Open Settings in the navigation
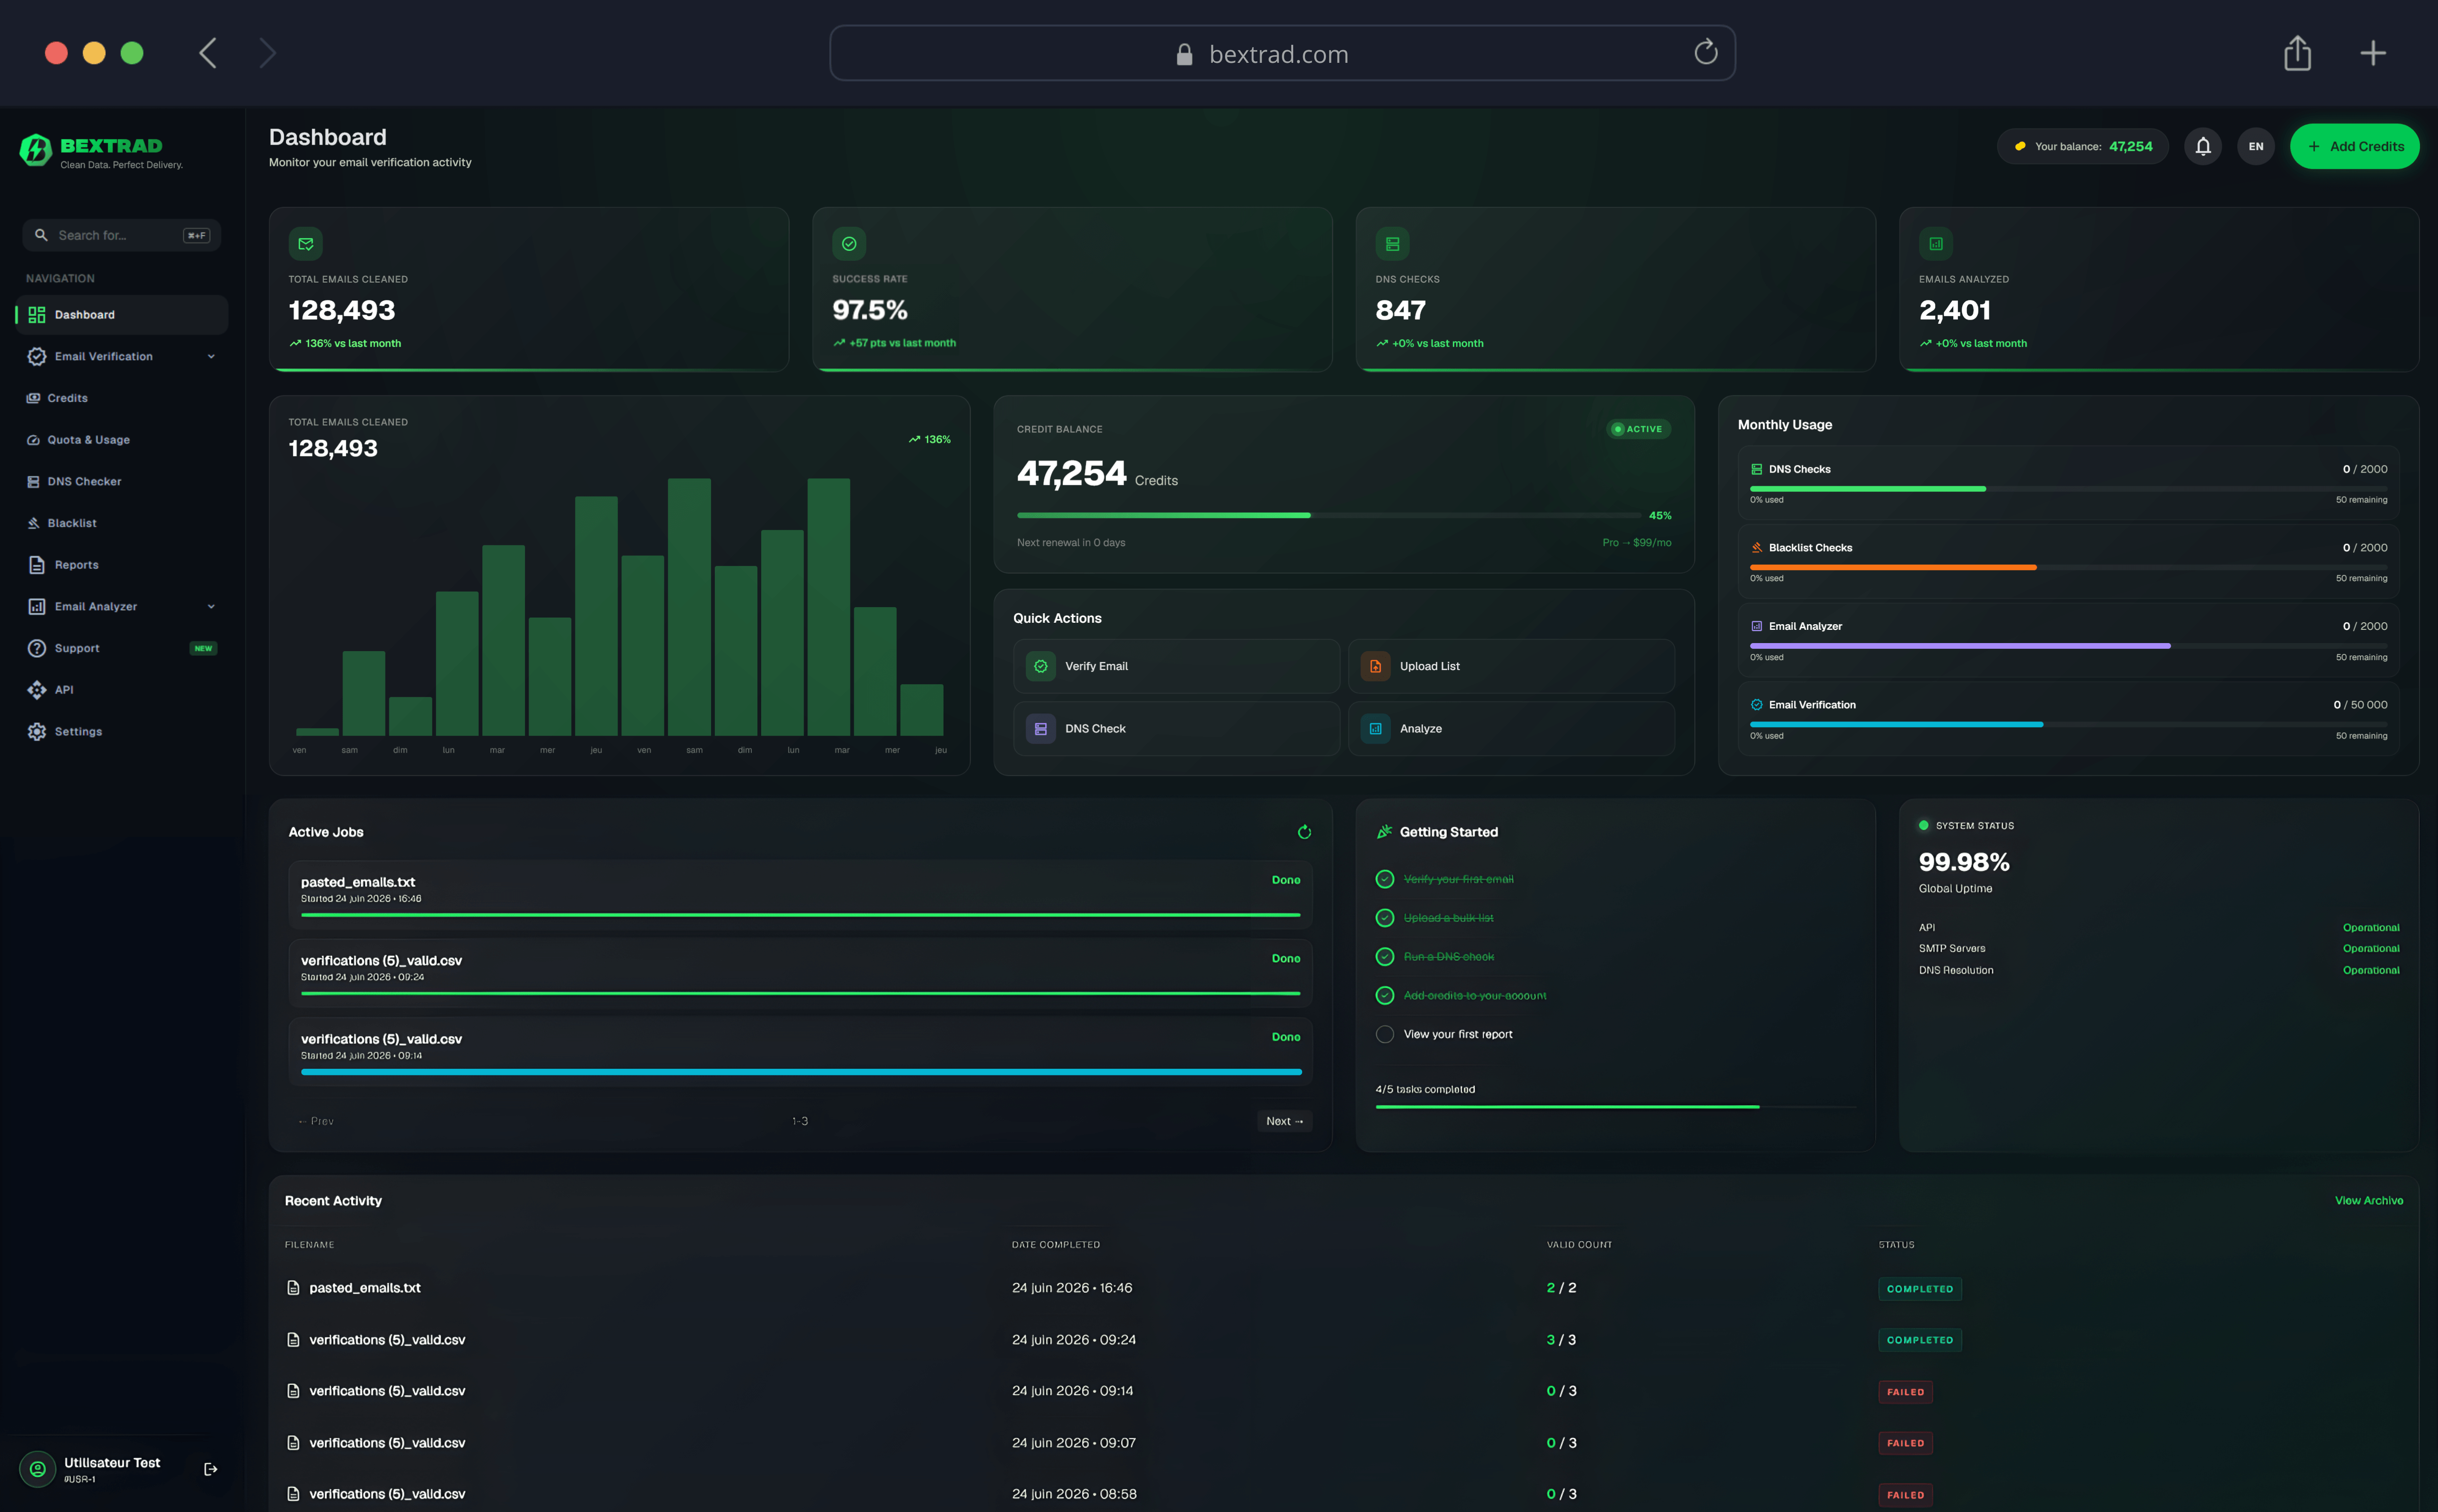2438x1512 pixels. click(x=122, y=732)
